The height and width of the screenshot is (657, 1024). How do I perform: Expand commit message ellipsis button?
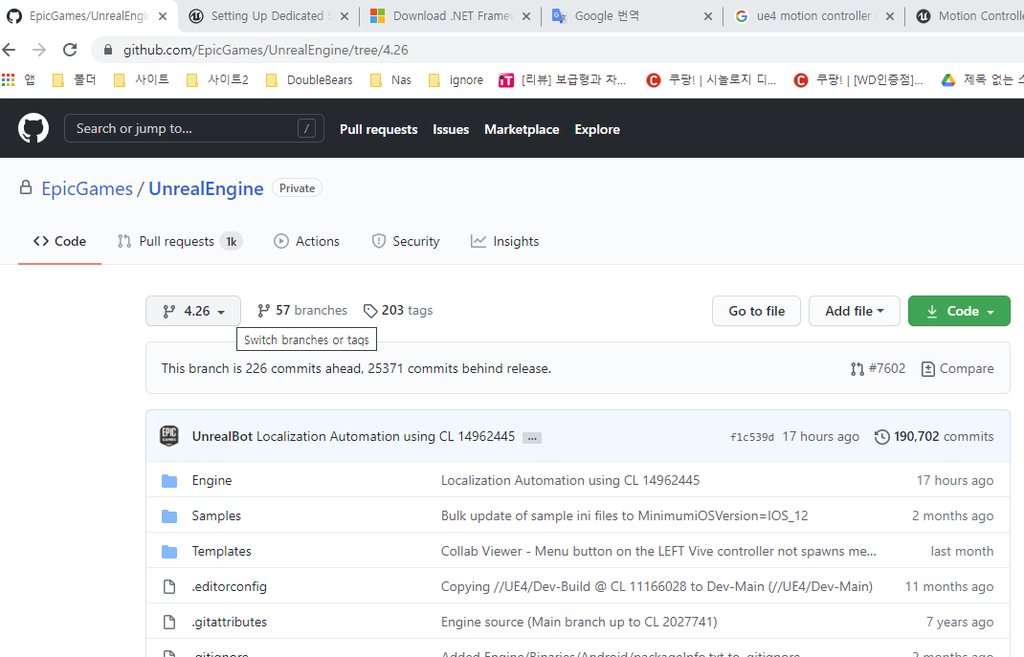pyautogui.click(x=532, y=438)
